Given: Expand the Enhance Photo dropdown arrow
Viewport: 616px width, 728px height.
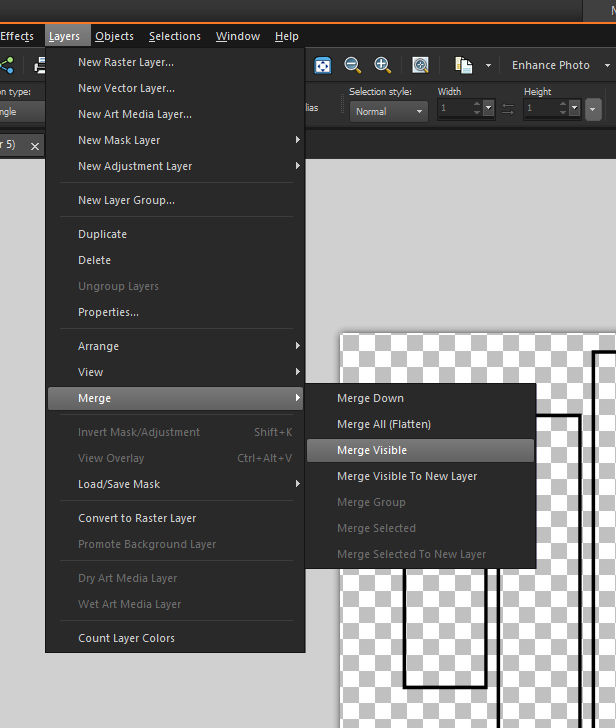Looking at the screenshot, I should (607, 65).
